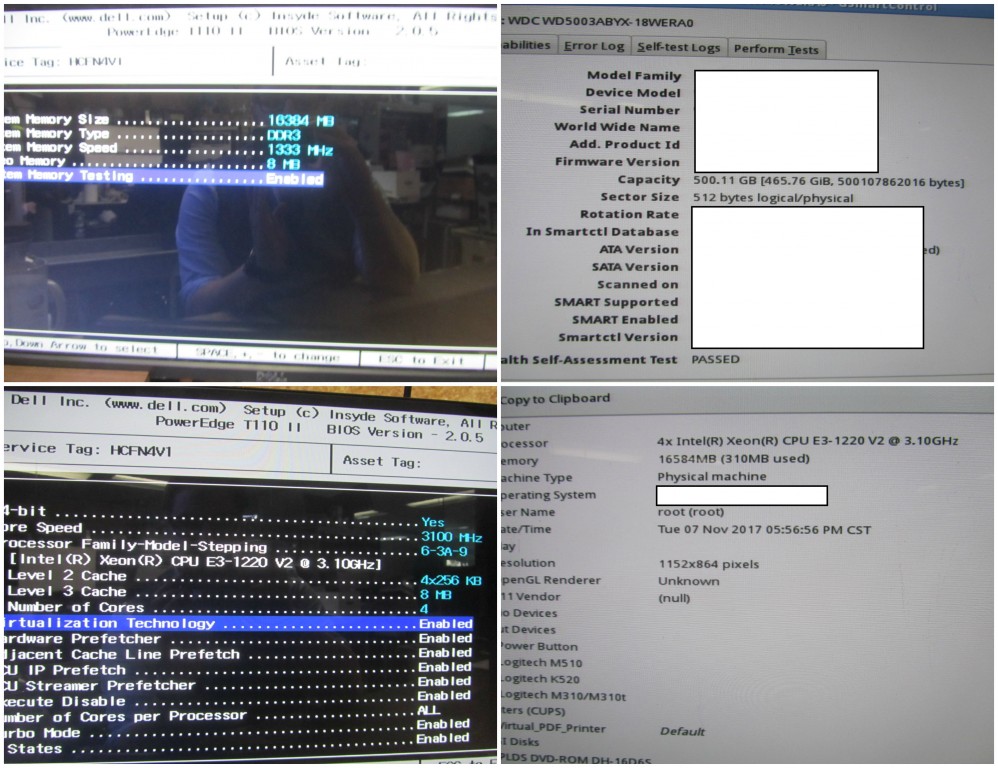Click the 16384 MB memory size value
The height and width of the screenshot is (768, 998).
pyautogui.click(x=300, y=120)
